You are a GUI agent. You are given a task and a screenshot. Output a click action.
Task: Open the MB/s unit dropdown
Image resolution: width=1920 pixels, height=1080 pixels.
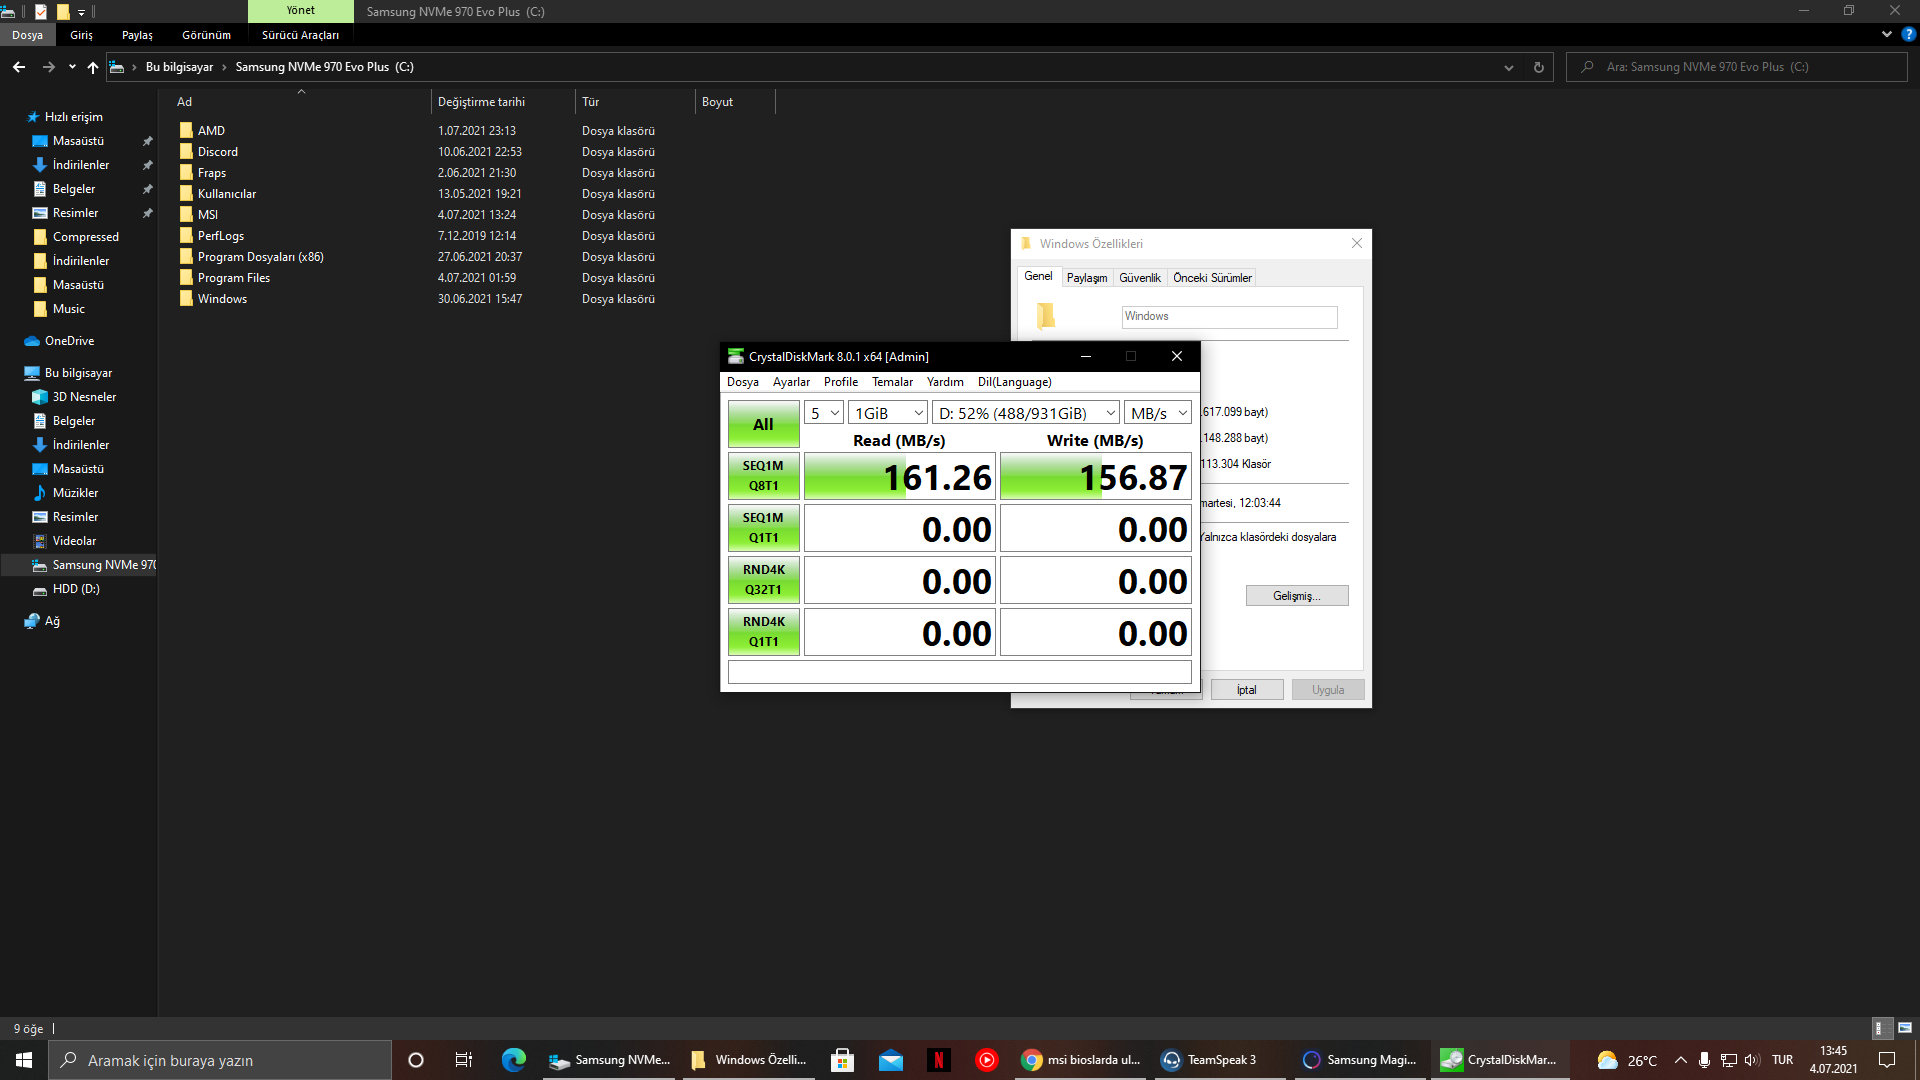[x=1158, y=413]
